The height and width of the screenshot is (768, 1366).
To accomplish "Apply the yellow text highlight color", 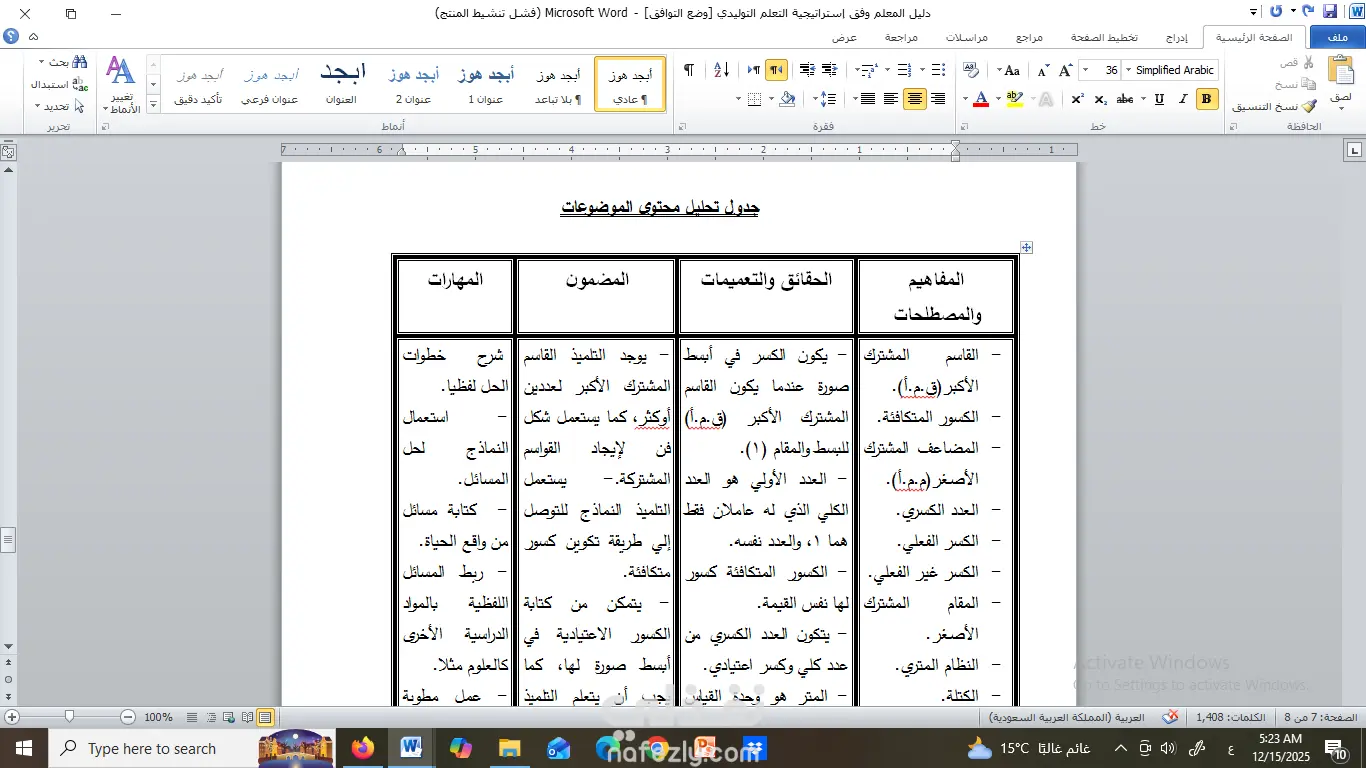I will tap(1013, 99).
